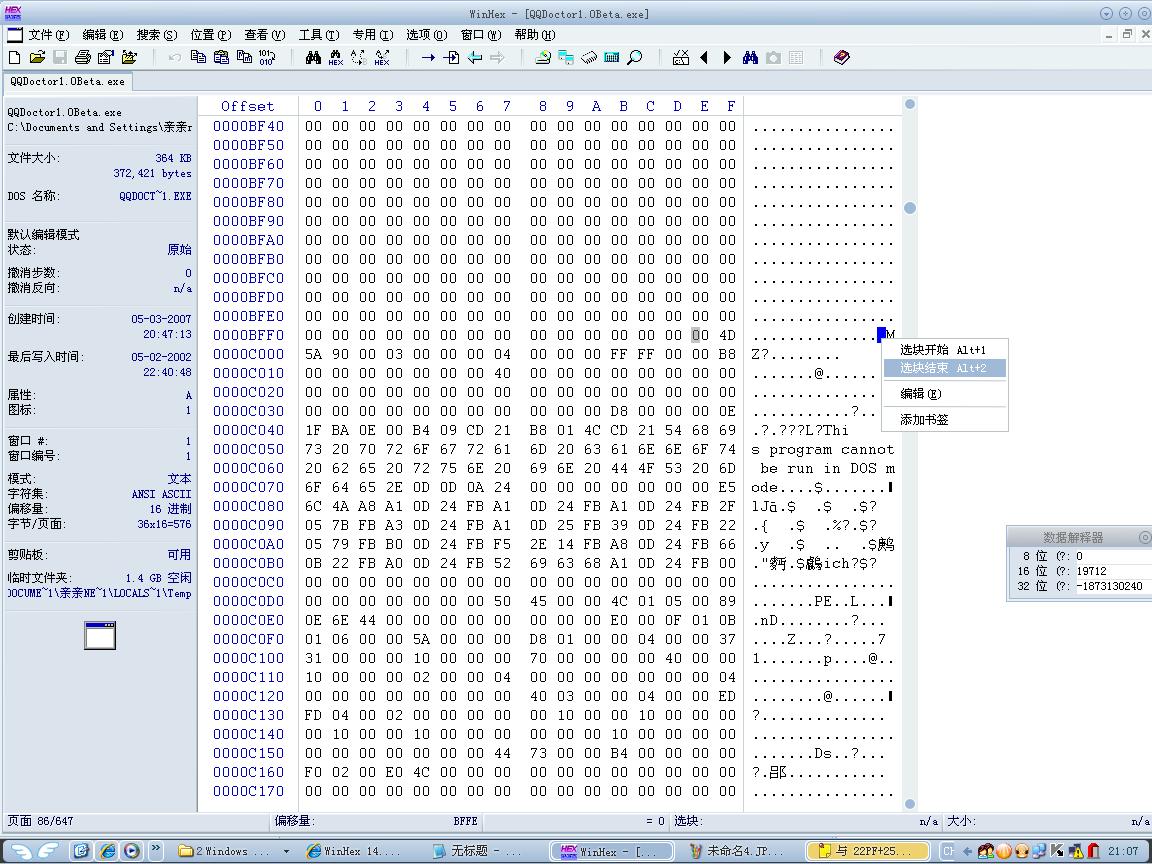Click the red Help book icon
Viewport: 1152px width, 864px height.
842,57
